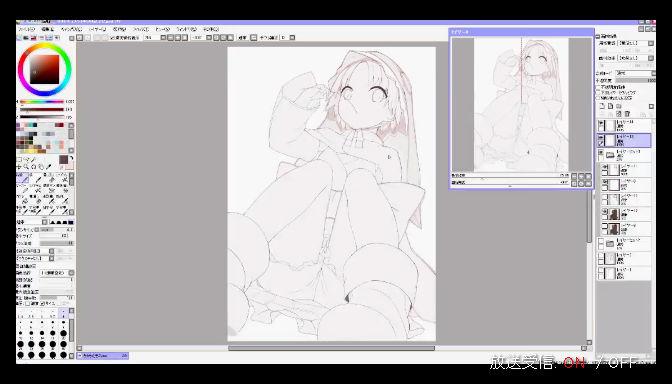Click the Undo arrow in the top toolbar
The width and height of the screenshot is (672, 384).
click(80, 38)
